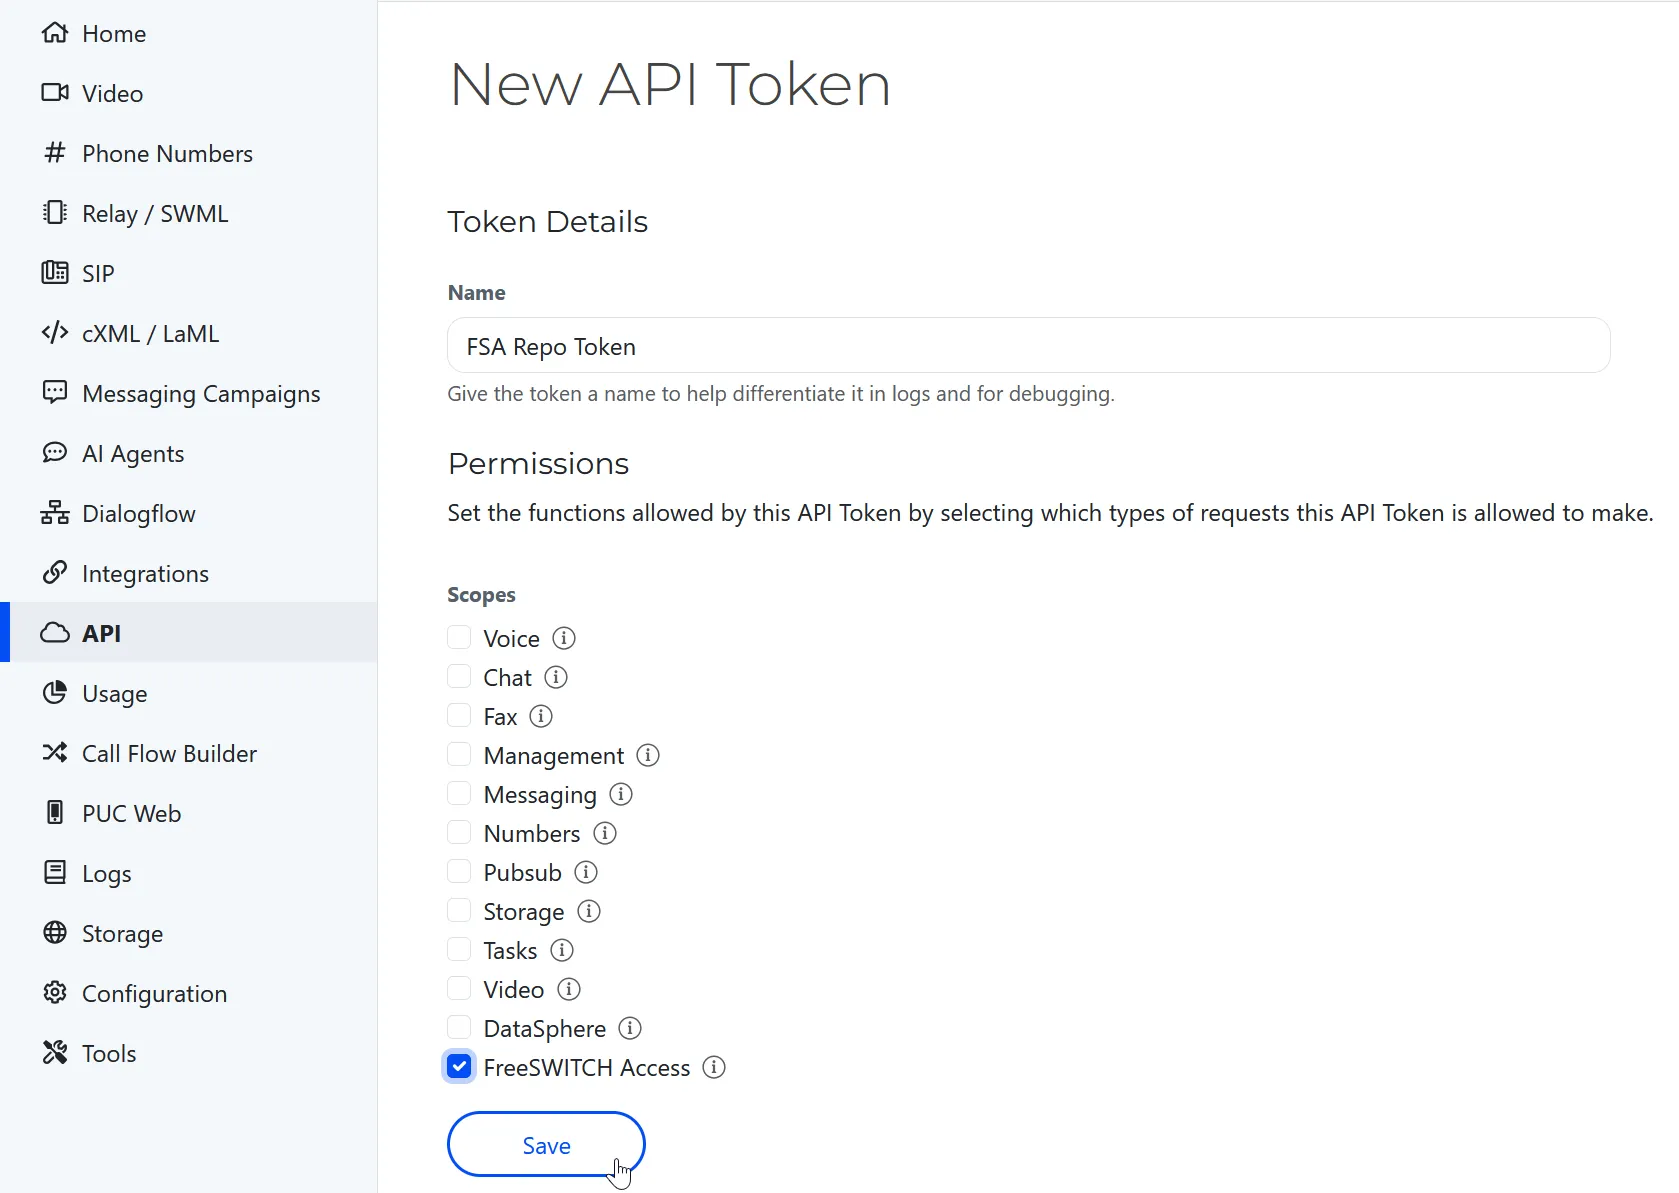The height and width of the screenshot is (1193, 1679).
Task: Open the Call Flow Builder page
Action: [189, 753]
